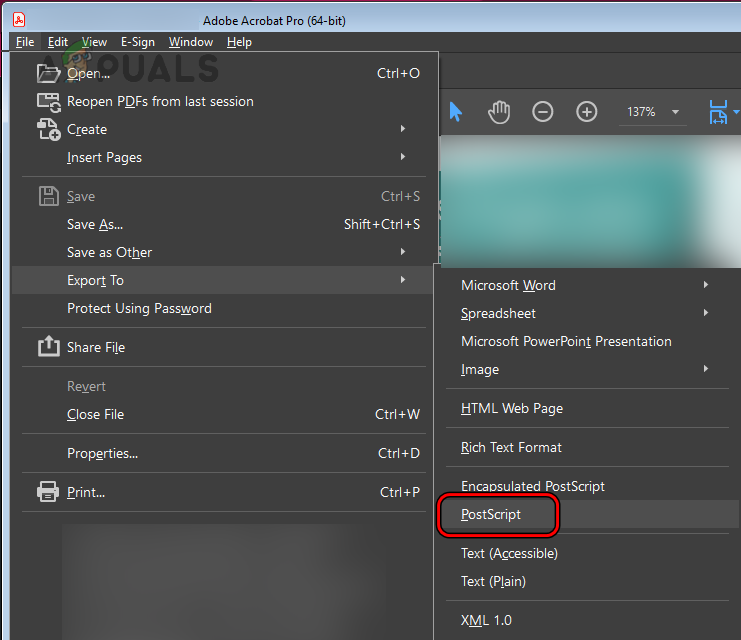The height and width of the screenshot is (640, 741).
Task: Click the Print printer icon
Action: pyautogui.click(x=48, y=492)
